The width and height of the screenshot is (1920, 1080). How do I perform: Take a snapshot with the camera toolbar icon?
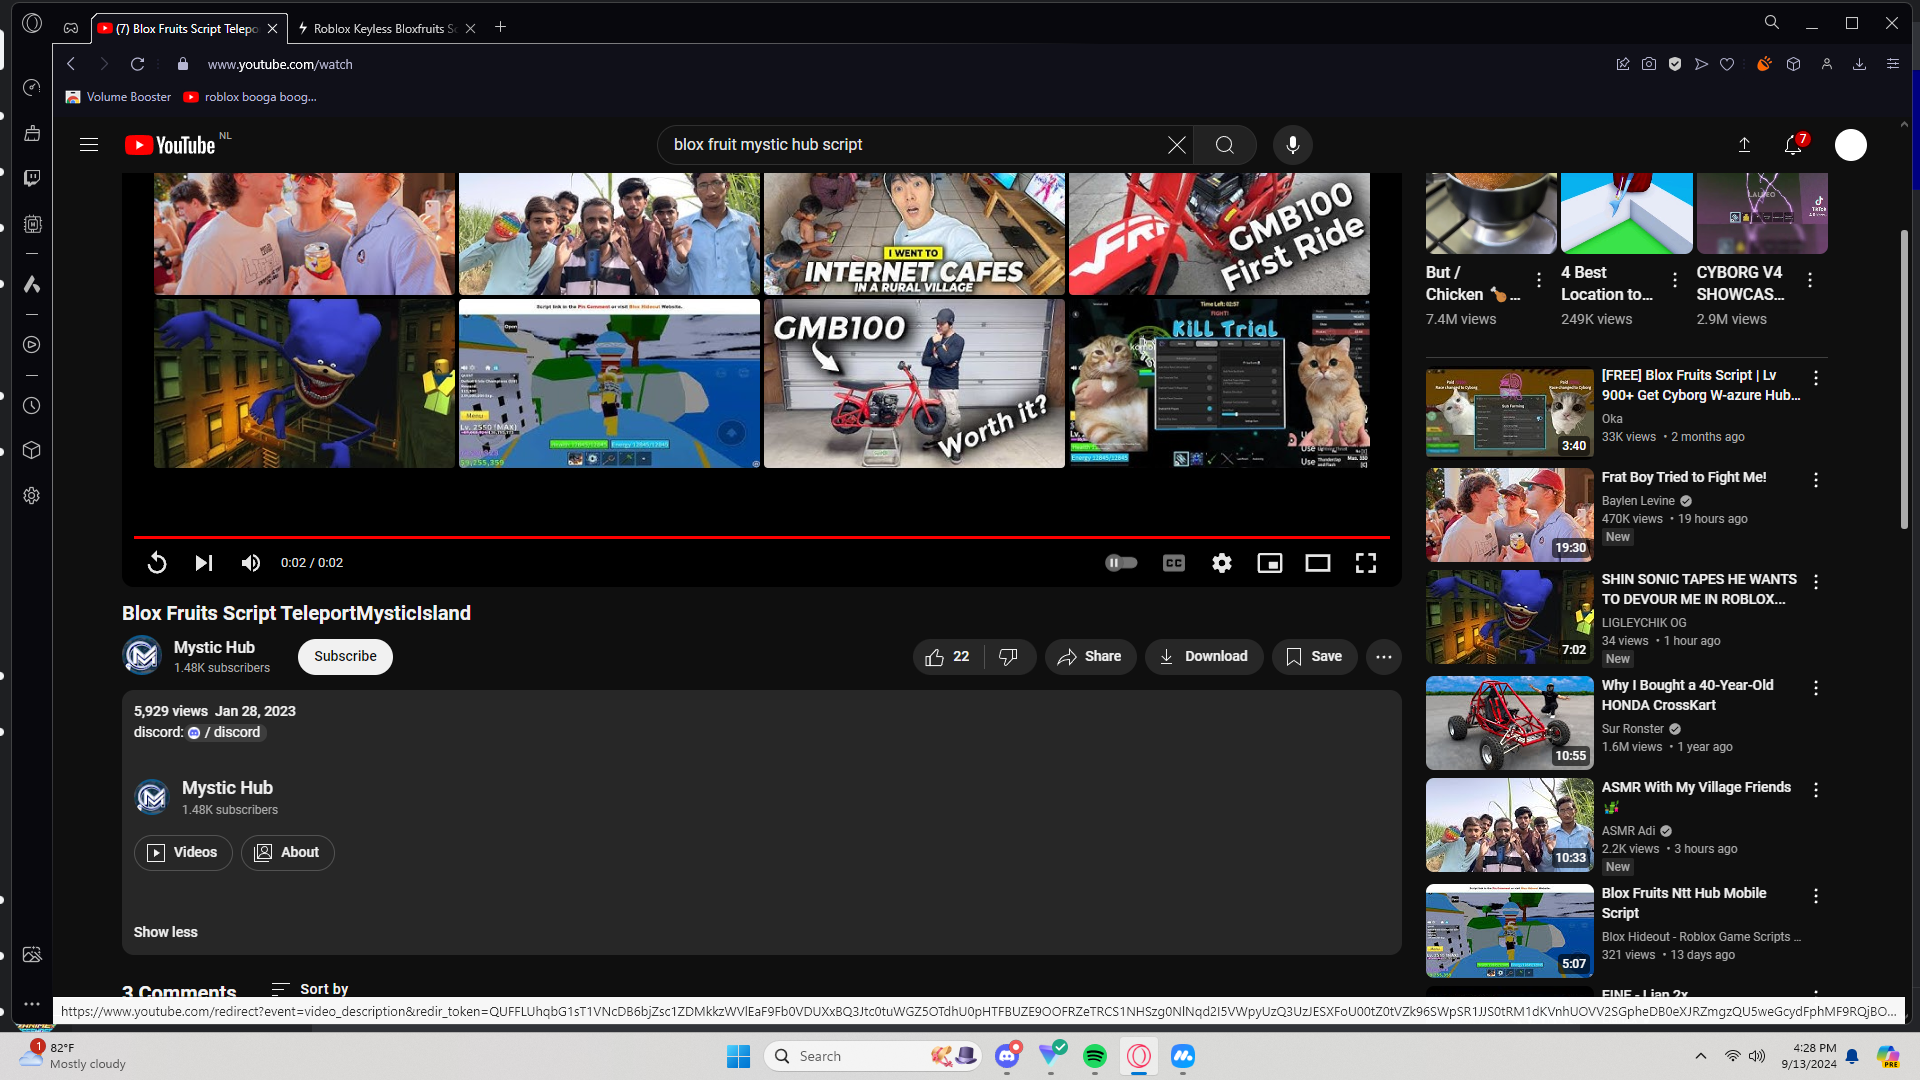click(1649, 64)
